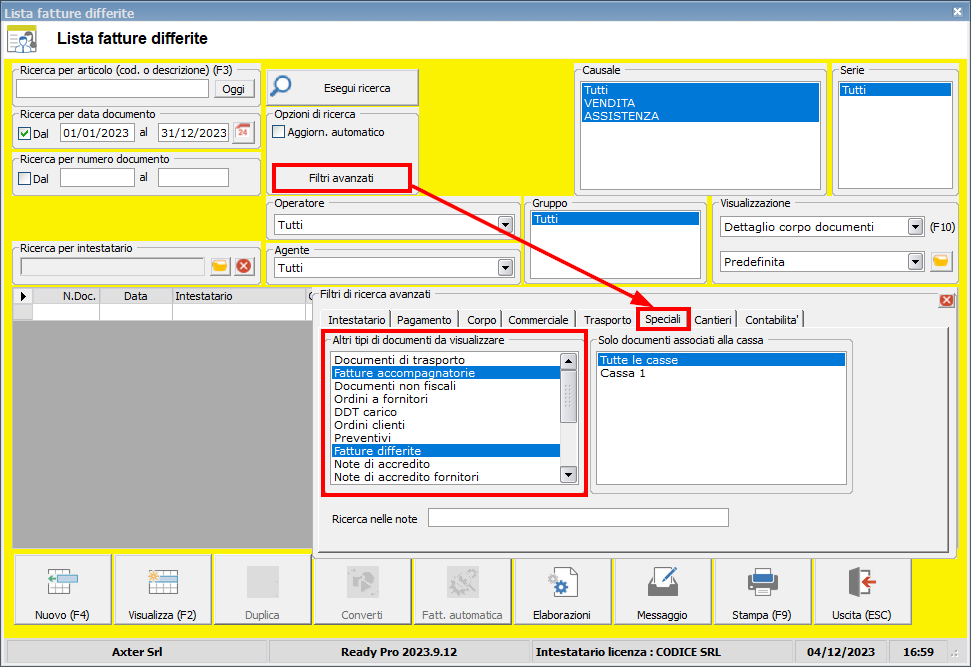Select Documenti di trasporto entry
The height and width of the screenshot is (667, 971).
point(446,360)
